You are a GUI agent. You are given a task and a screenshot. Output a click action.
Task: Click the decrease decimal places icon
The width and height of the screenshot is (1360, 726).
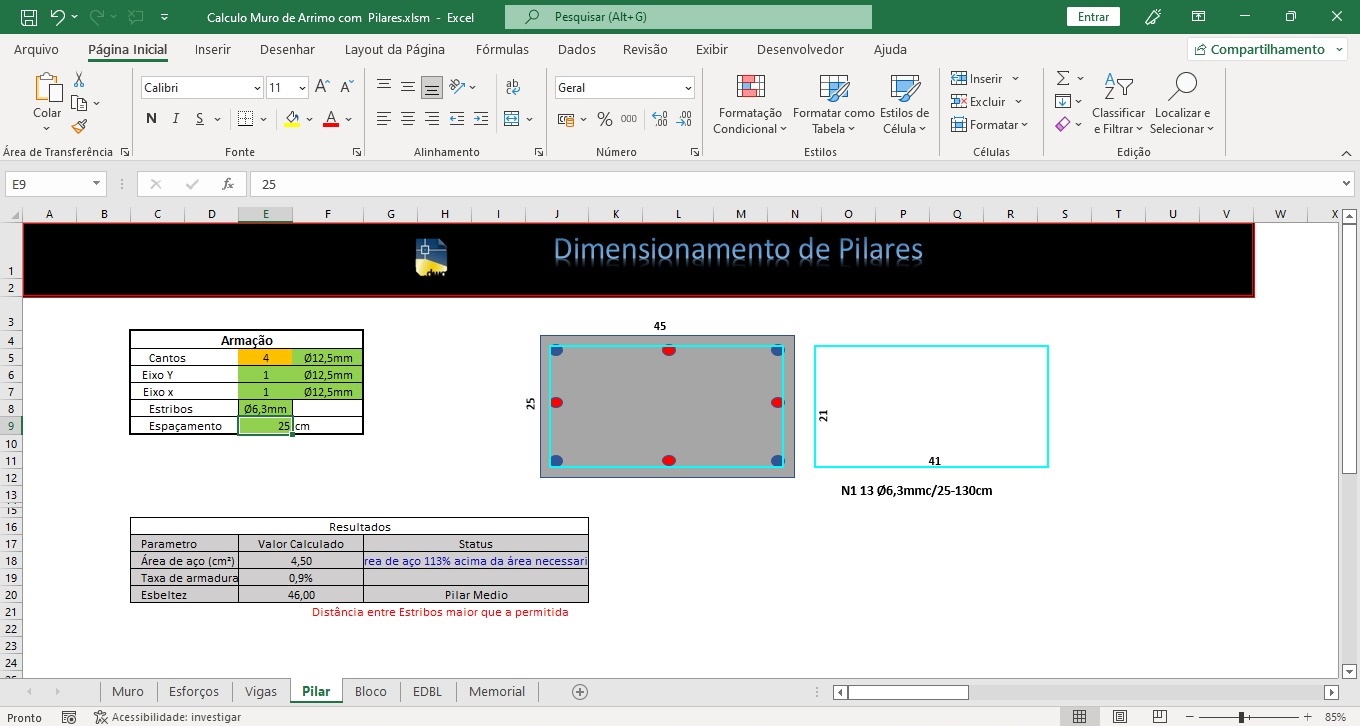click(x=685, y=119)
